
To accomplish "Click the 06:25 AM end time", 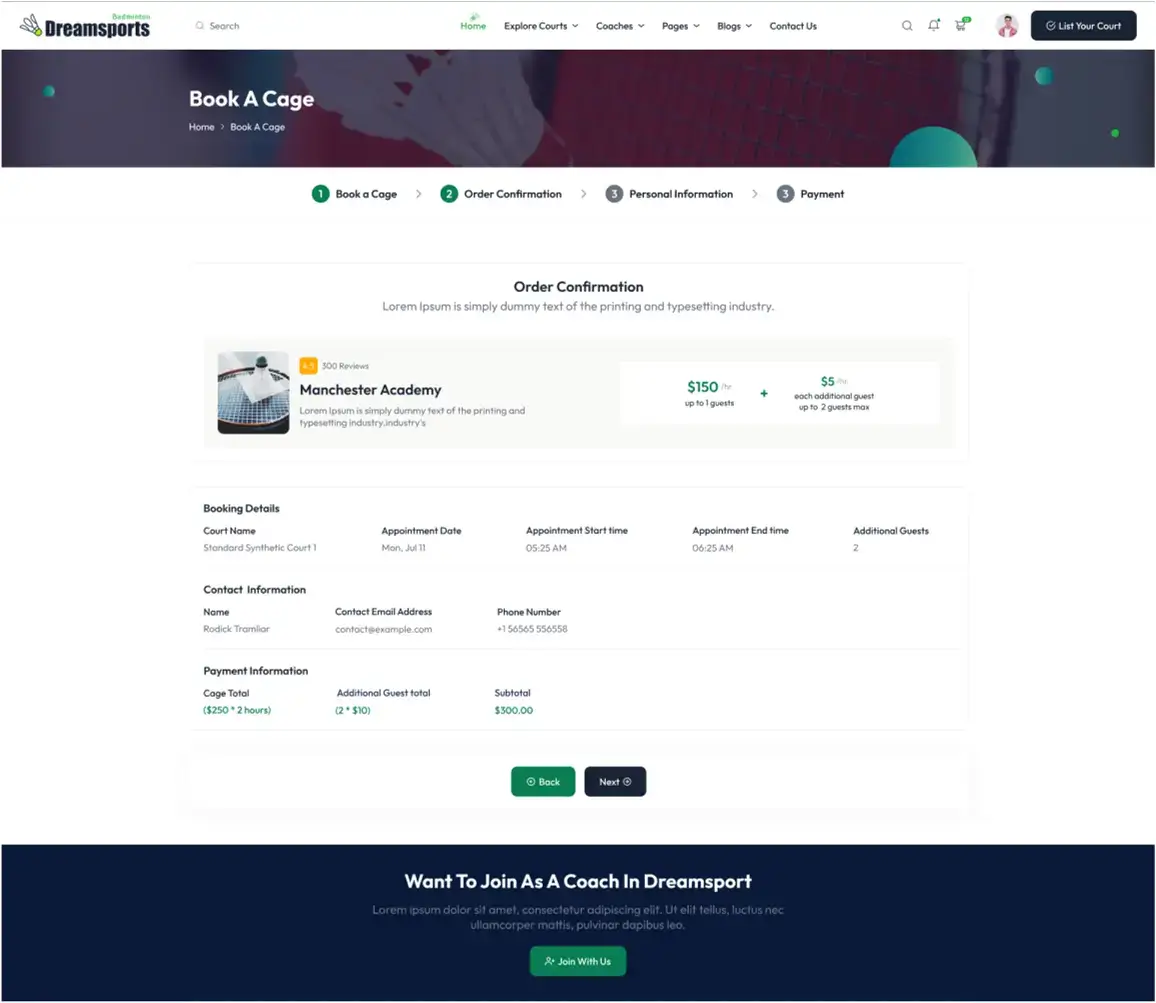I will click(713, 548).
